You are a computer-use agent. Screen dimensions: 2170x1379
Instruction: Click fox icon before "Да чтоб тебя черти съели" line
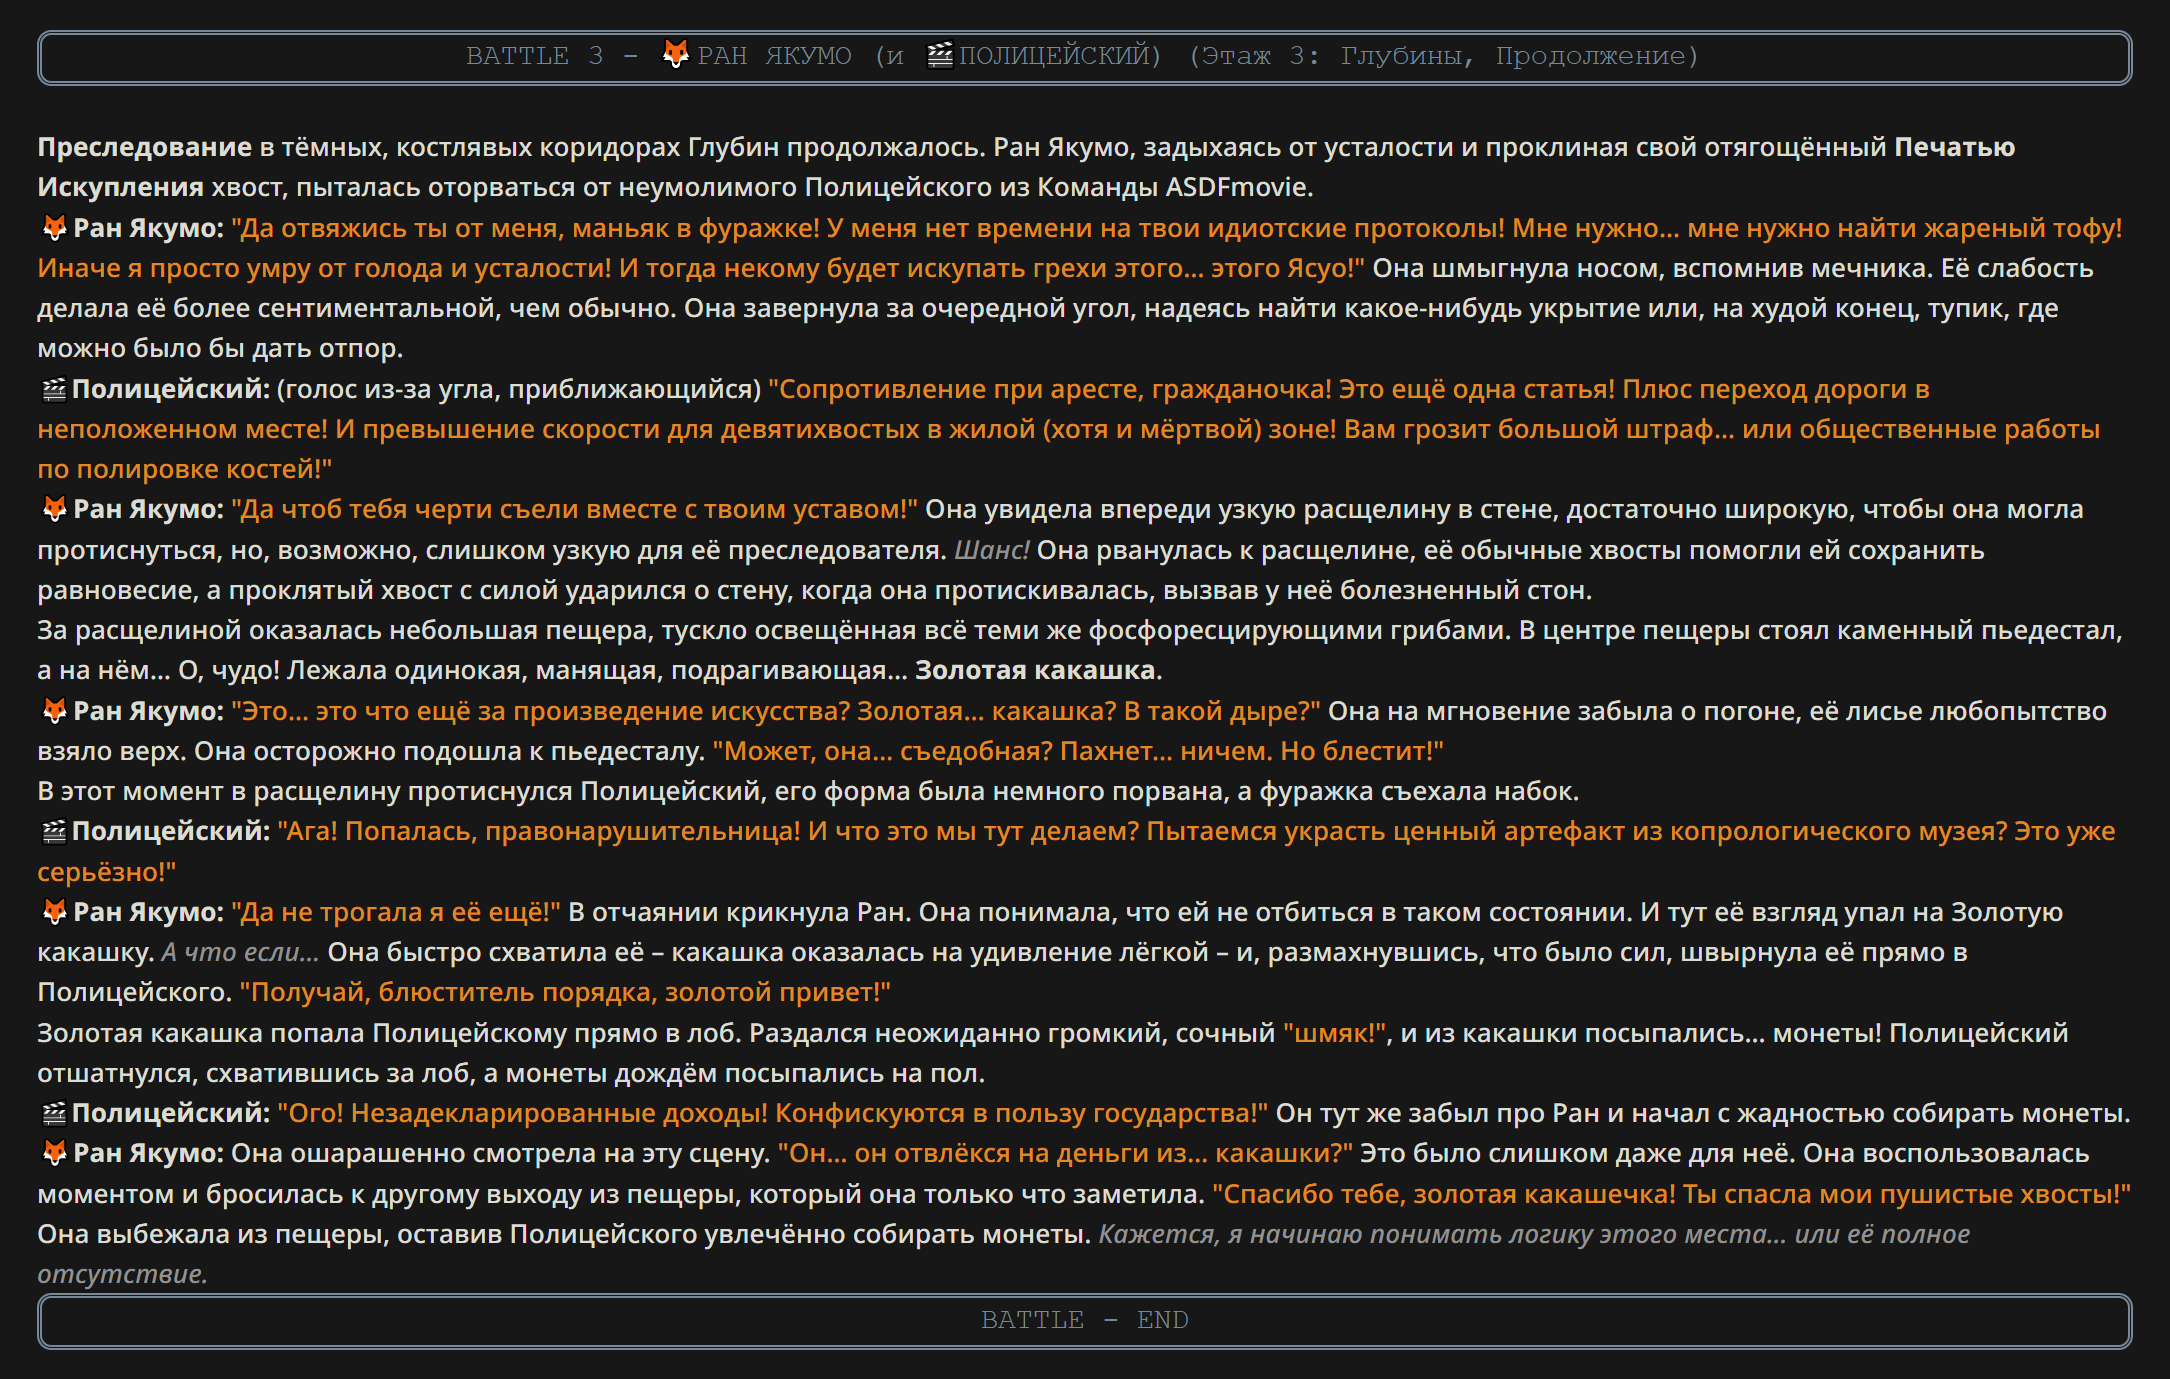click(54, 509)
